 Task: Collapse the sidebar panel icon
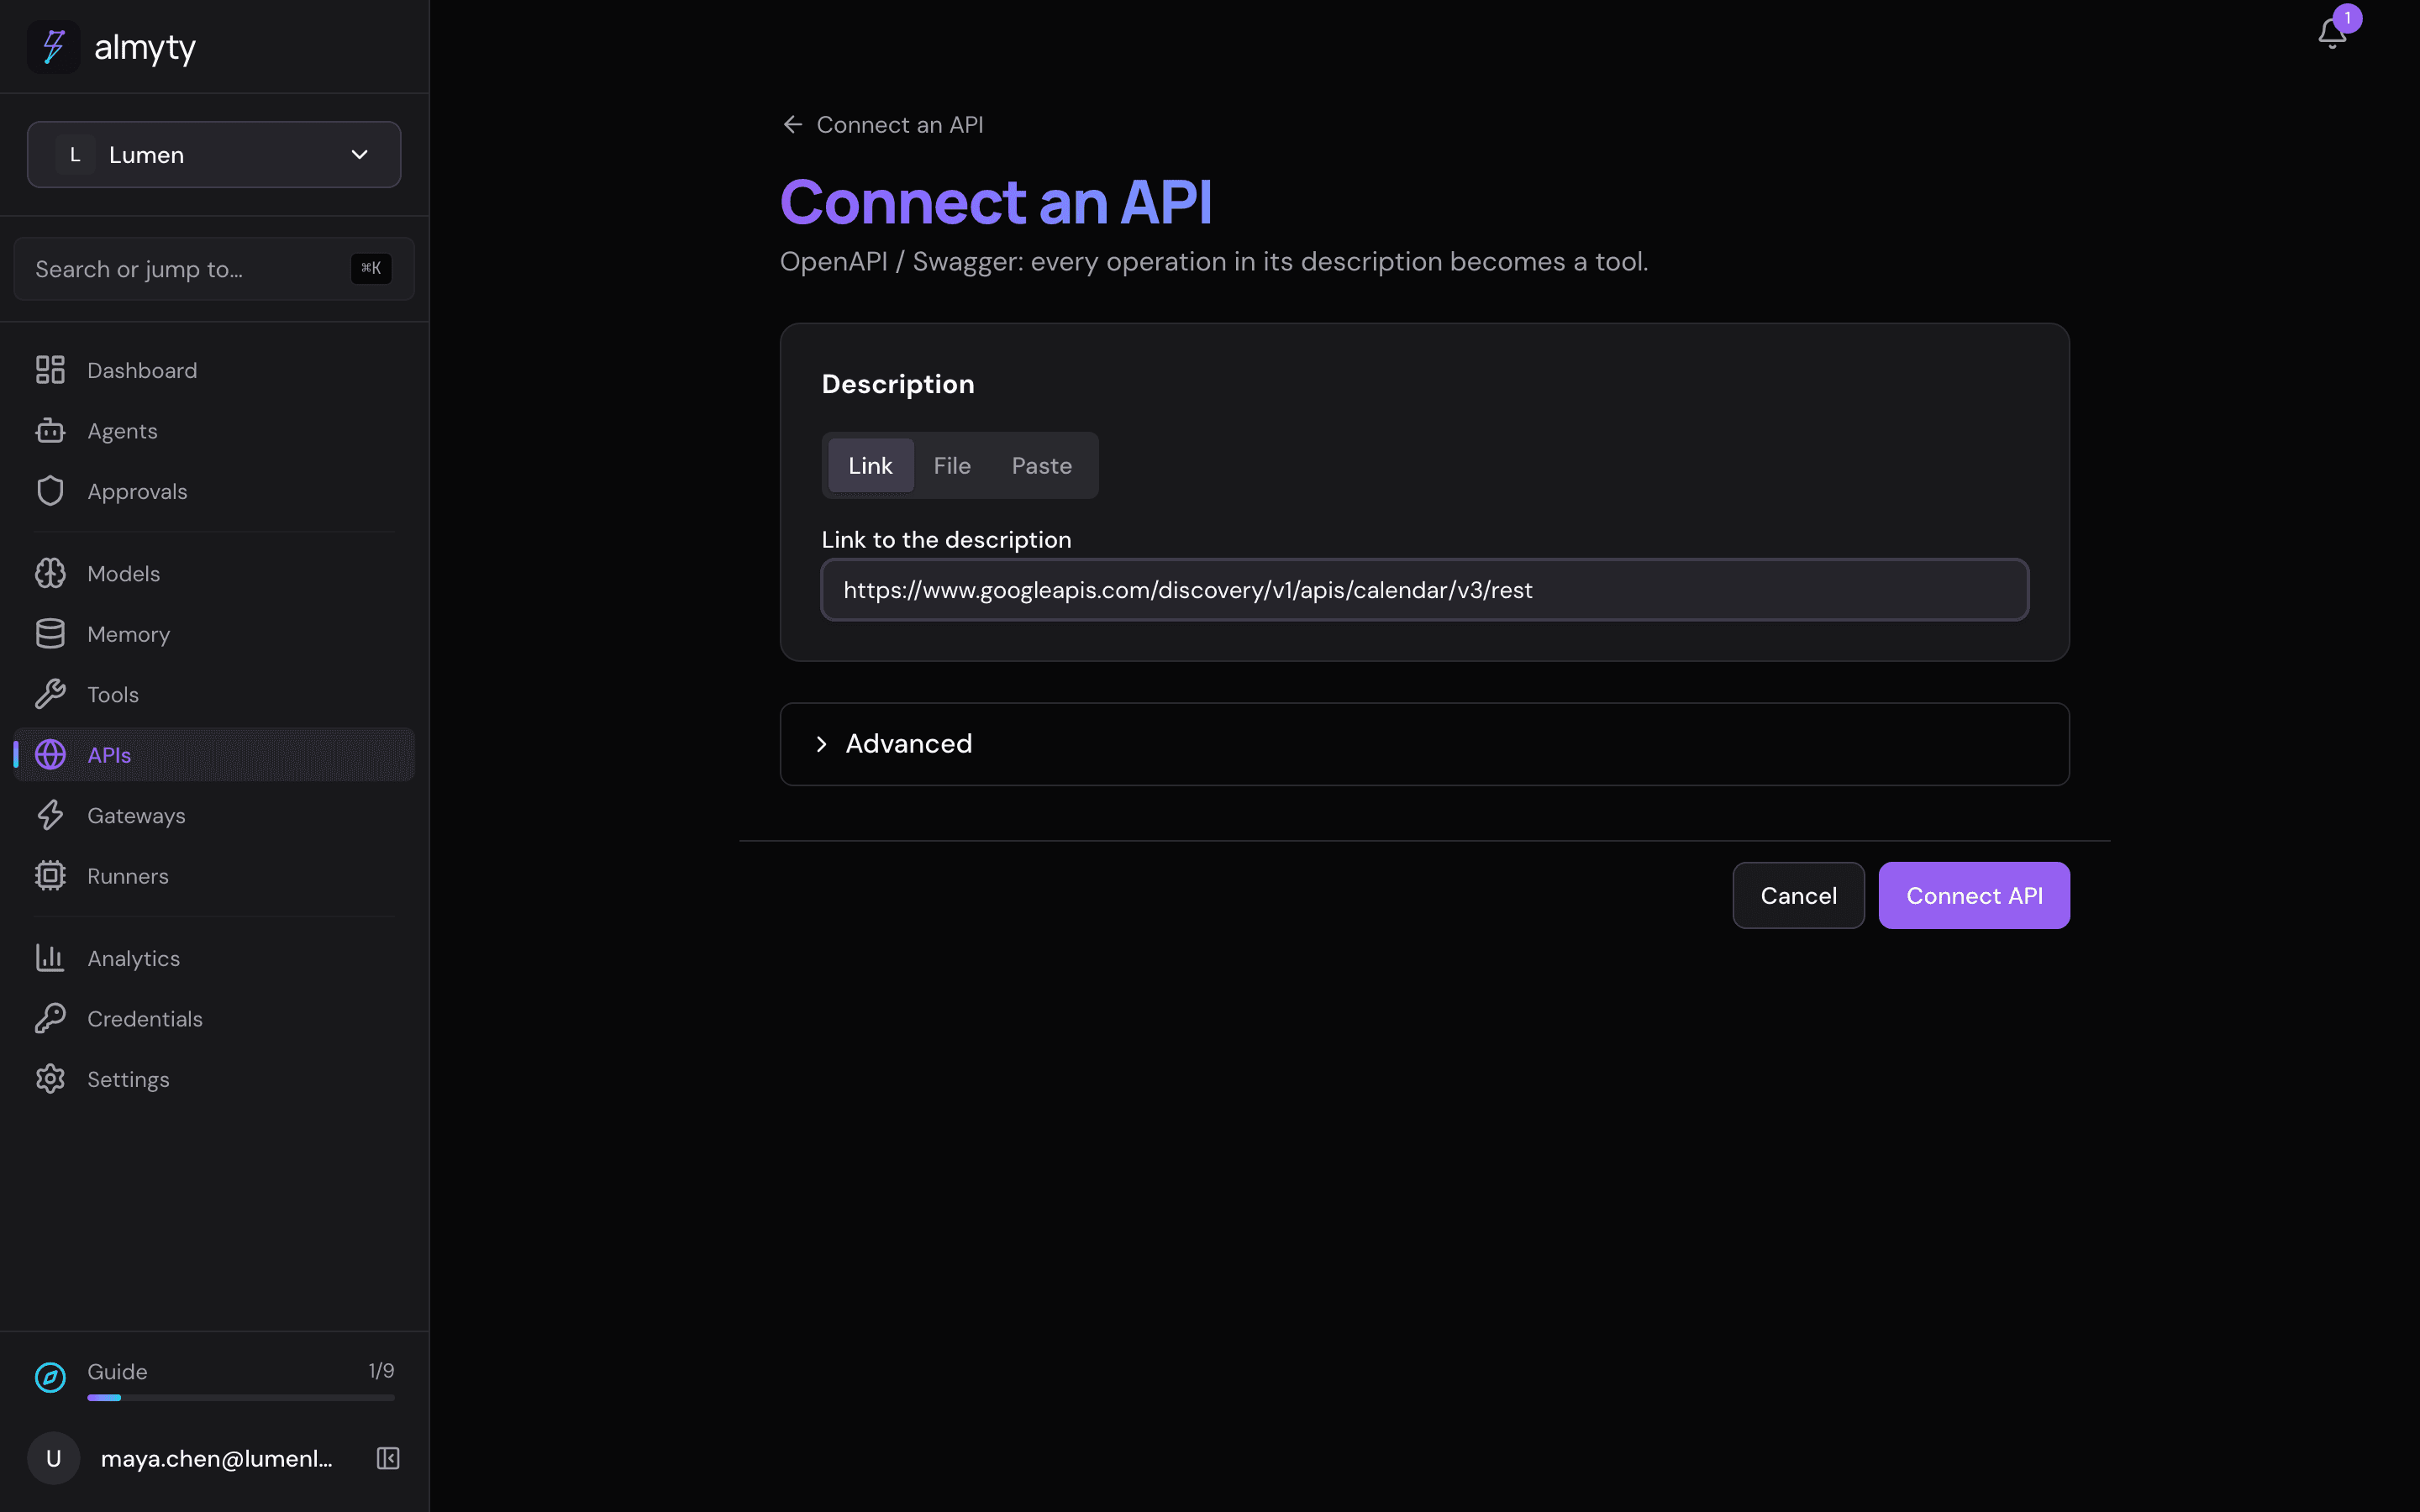(x=388, y=1458)
